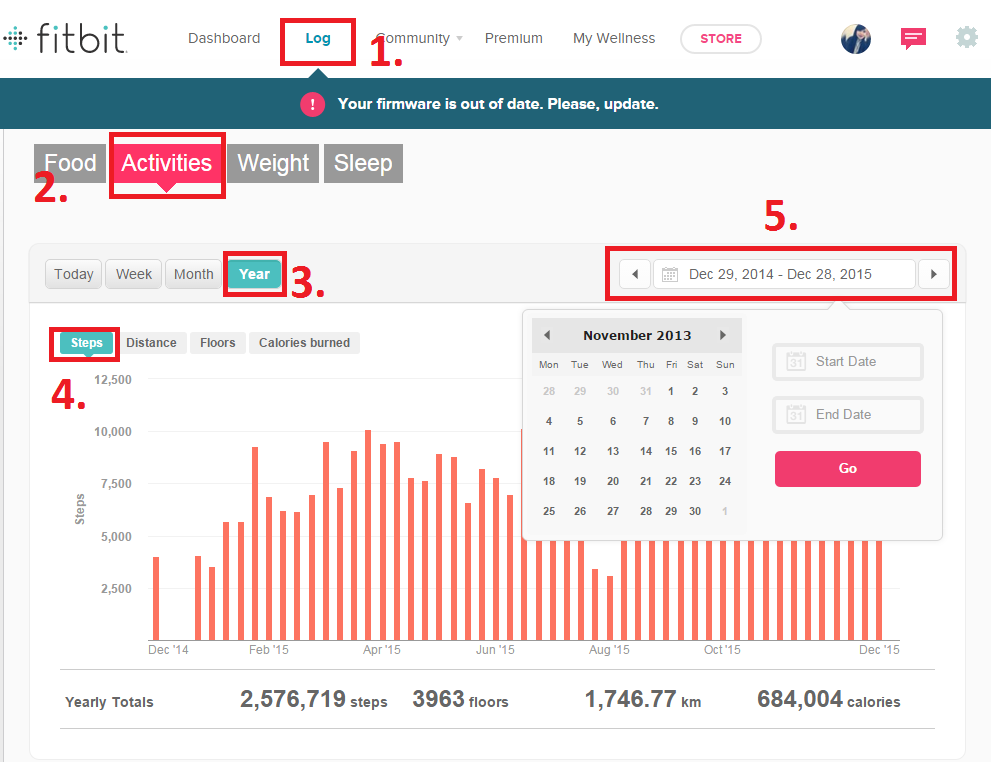Viewport: 991px width, 762px height.
Task: Click the firmware update message
Action: coord(498,104)
